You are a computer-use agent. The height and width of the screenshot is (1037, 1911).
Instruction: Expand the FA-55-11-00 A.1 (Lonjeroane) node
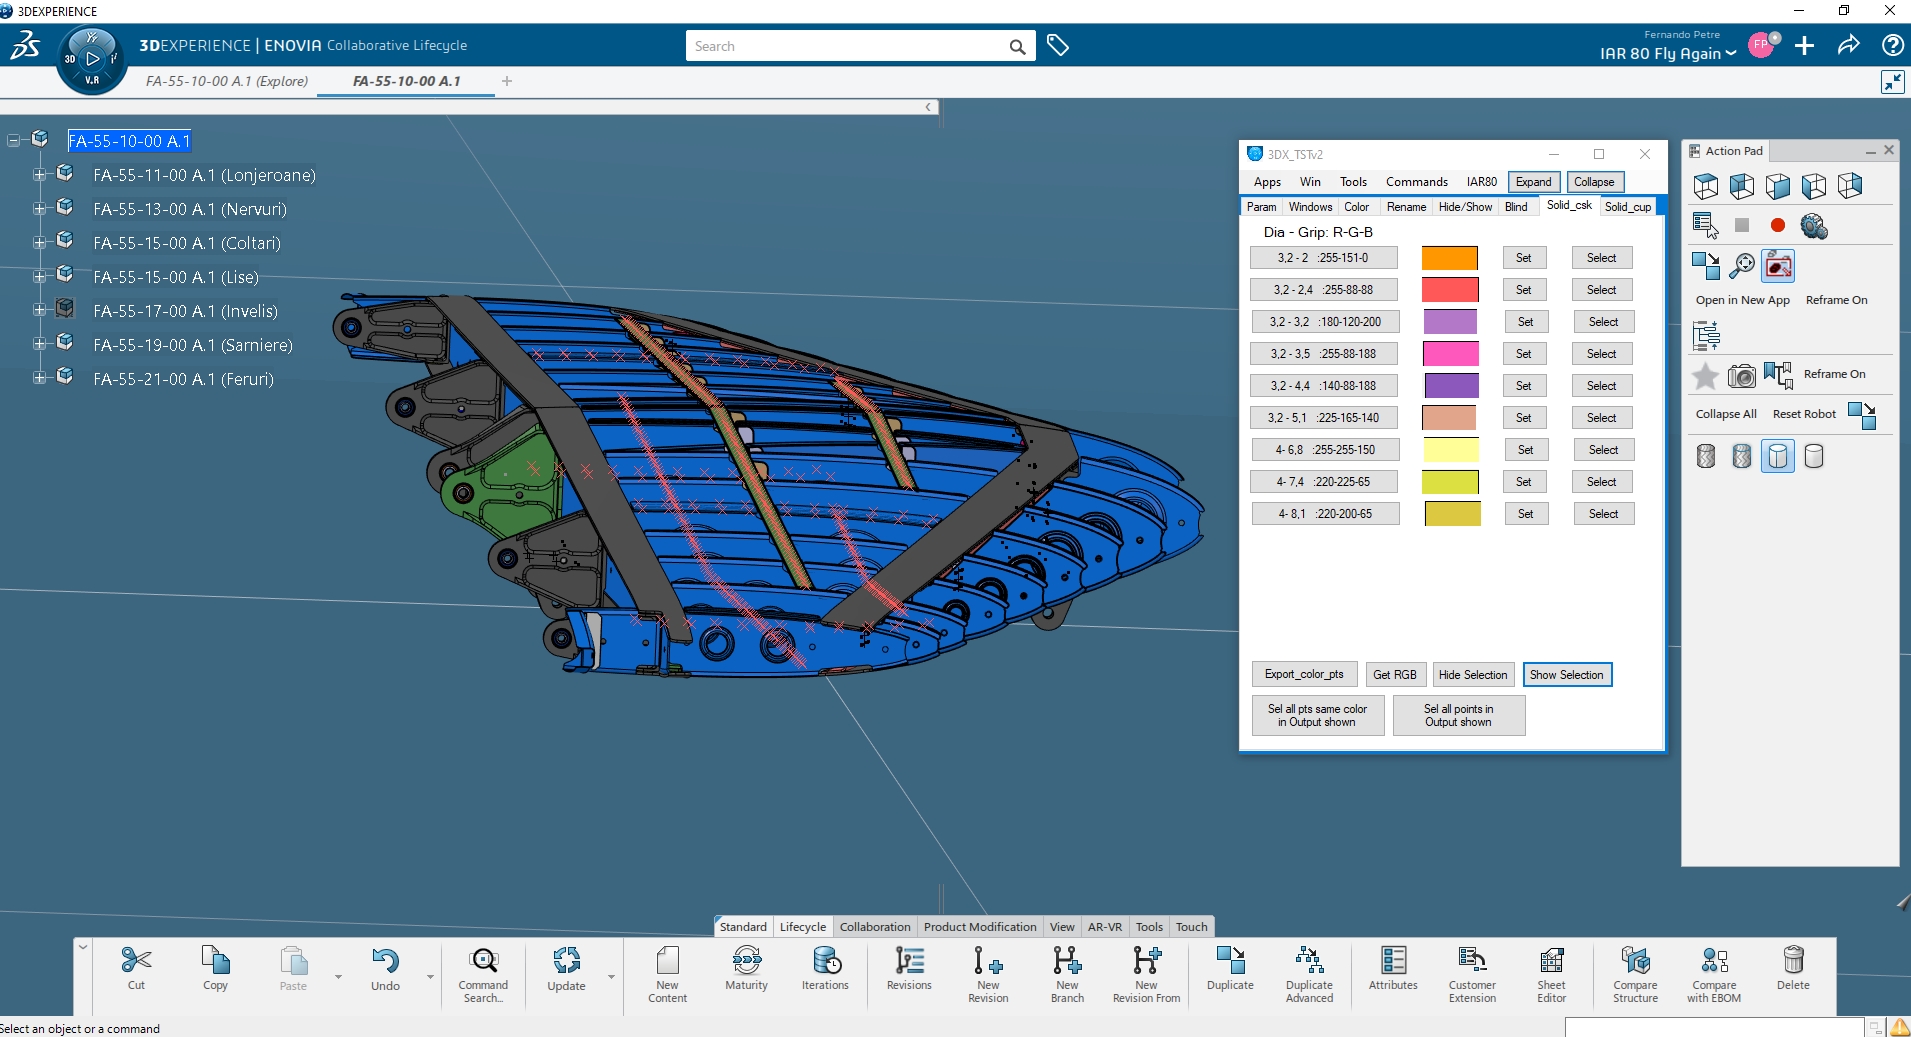[x=40, y=174]
